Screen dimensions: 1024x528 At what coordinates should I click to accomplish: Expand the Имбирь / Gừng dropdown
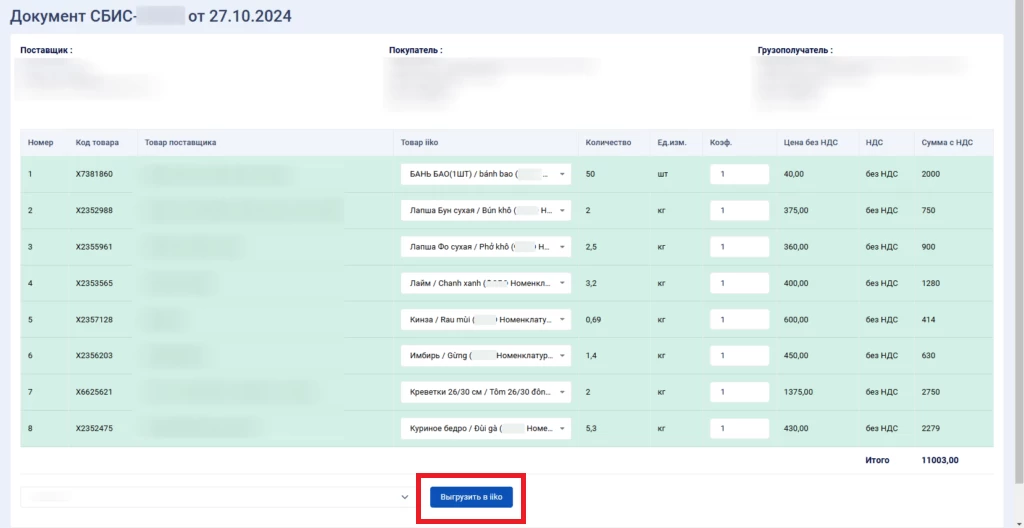click(x=485, y=356)
